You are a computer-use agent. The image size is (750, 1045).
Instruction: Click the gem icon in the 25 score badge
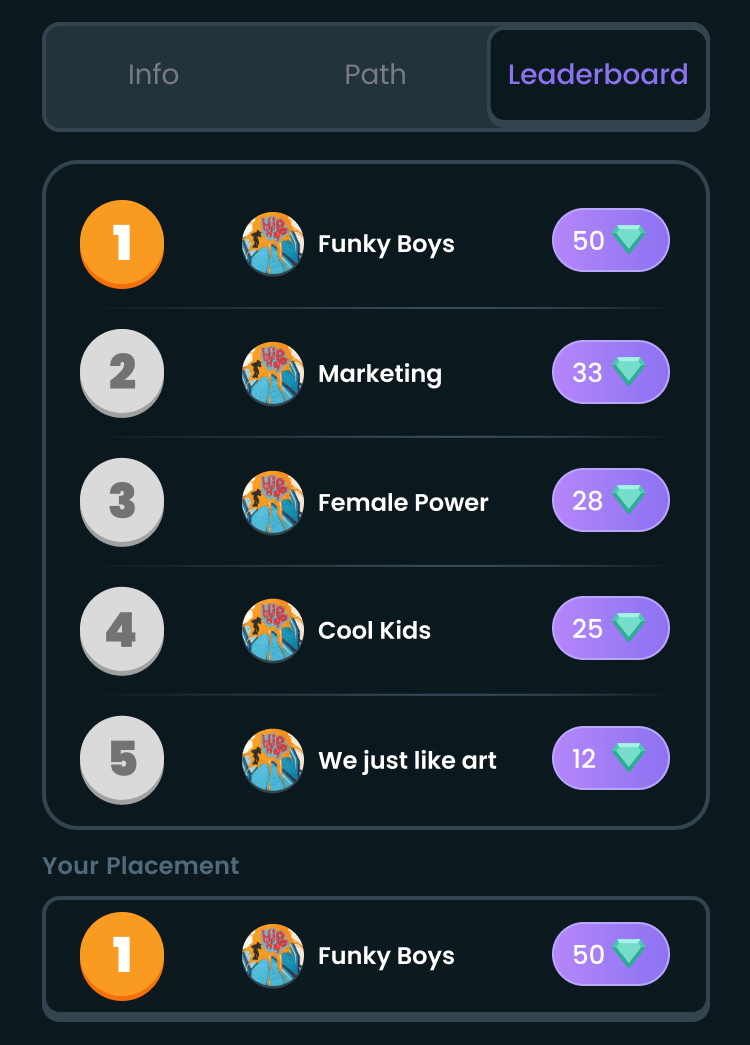click(629, 628)
